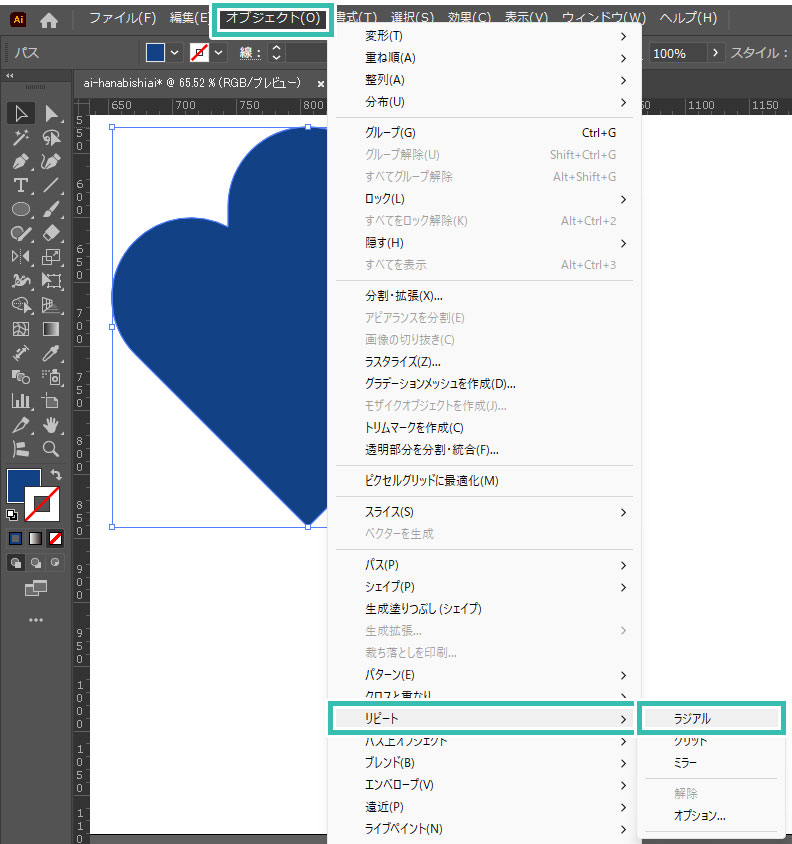
Task: Expand the パス(P) submenu arrow
Action: [623, 565]
